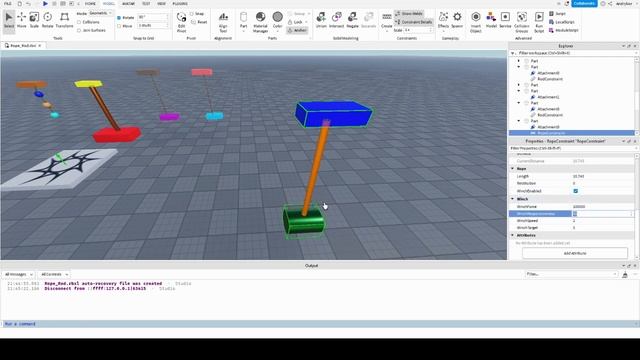Open the Edit Pivot tool

(x=181, y=22)
